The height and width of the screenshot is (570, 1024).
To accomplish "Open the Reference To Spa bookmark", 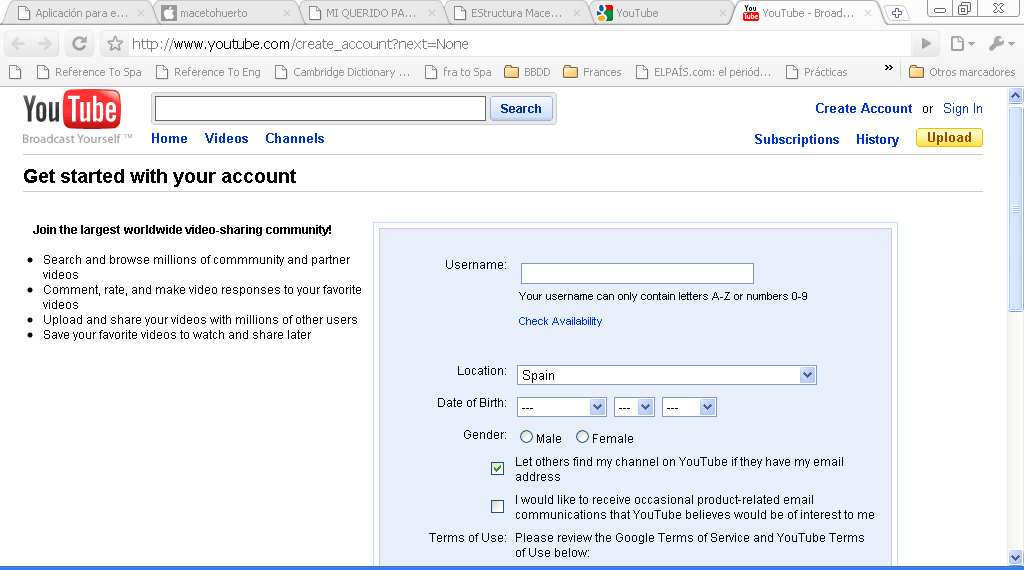I will tap(89, 72).
